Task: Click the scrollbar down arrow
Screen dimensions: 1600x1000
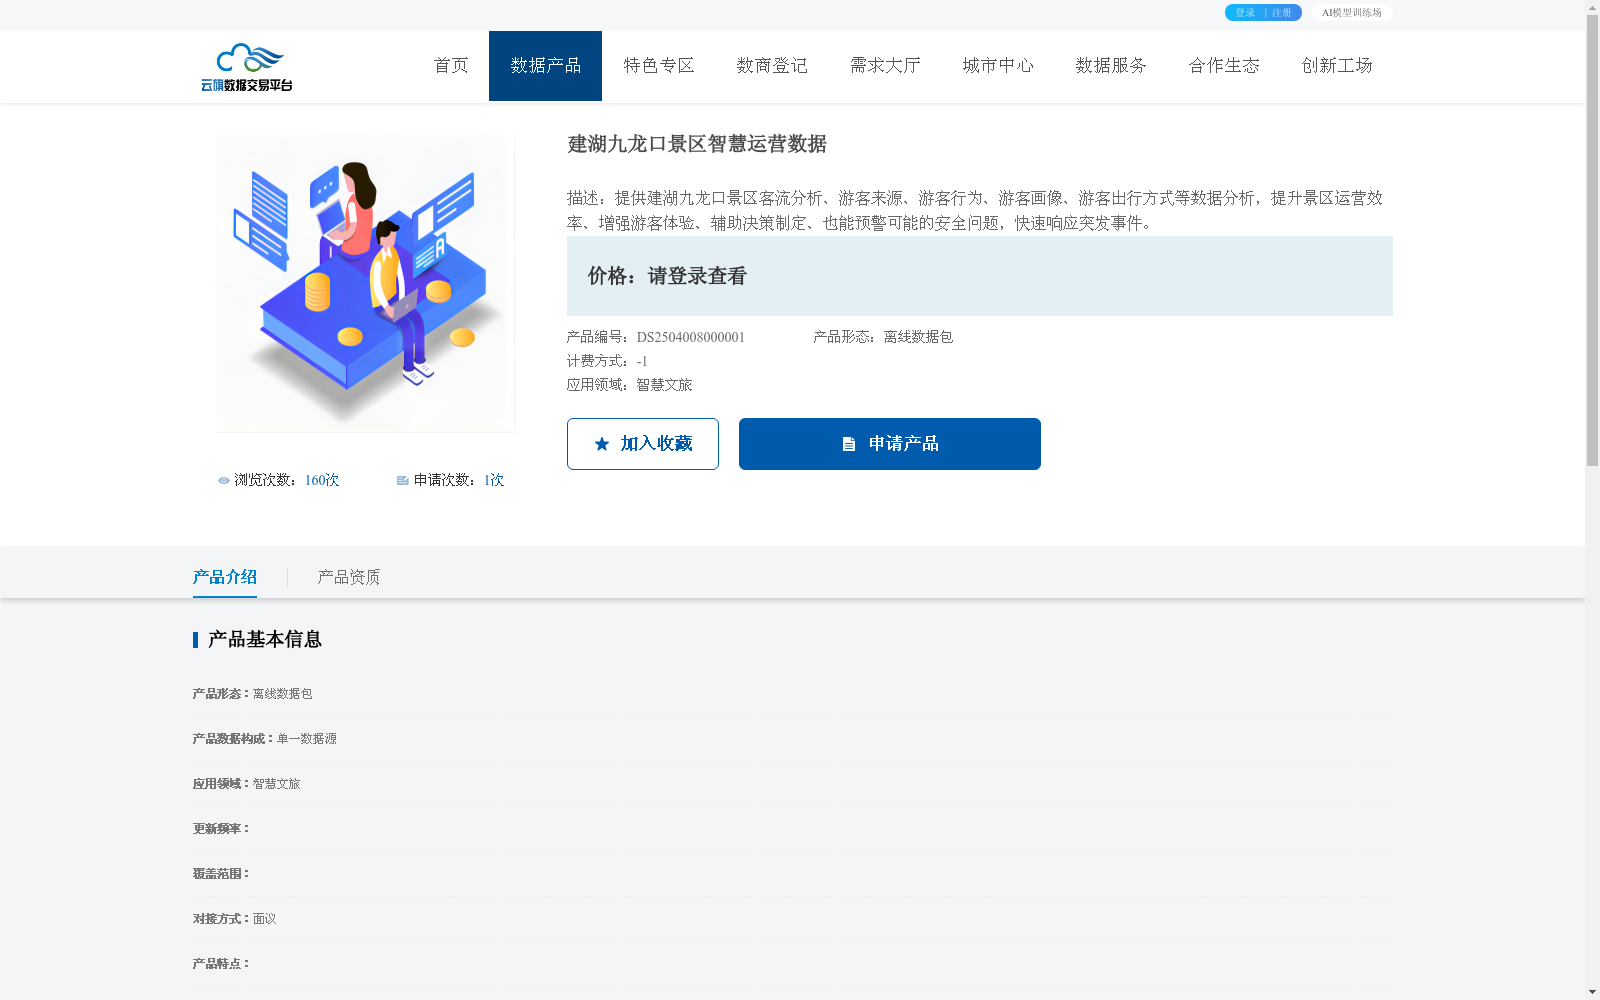Action: click(x=1593, y=991)
